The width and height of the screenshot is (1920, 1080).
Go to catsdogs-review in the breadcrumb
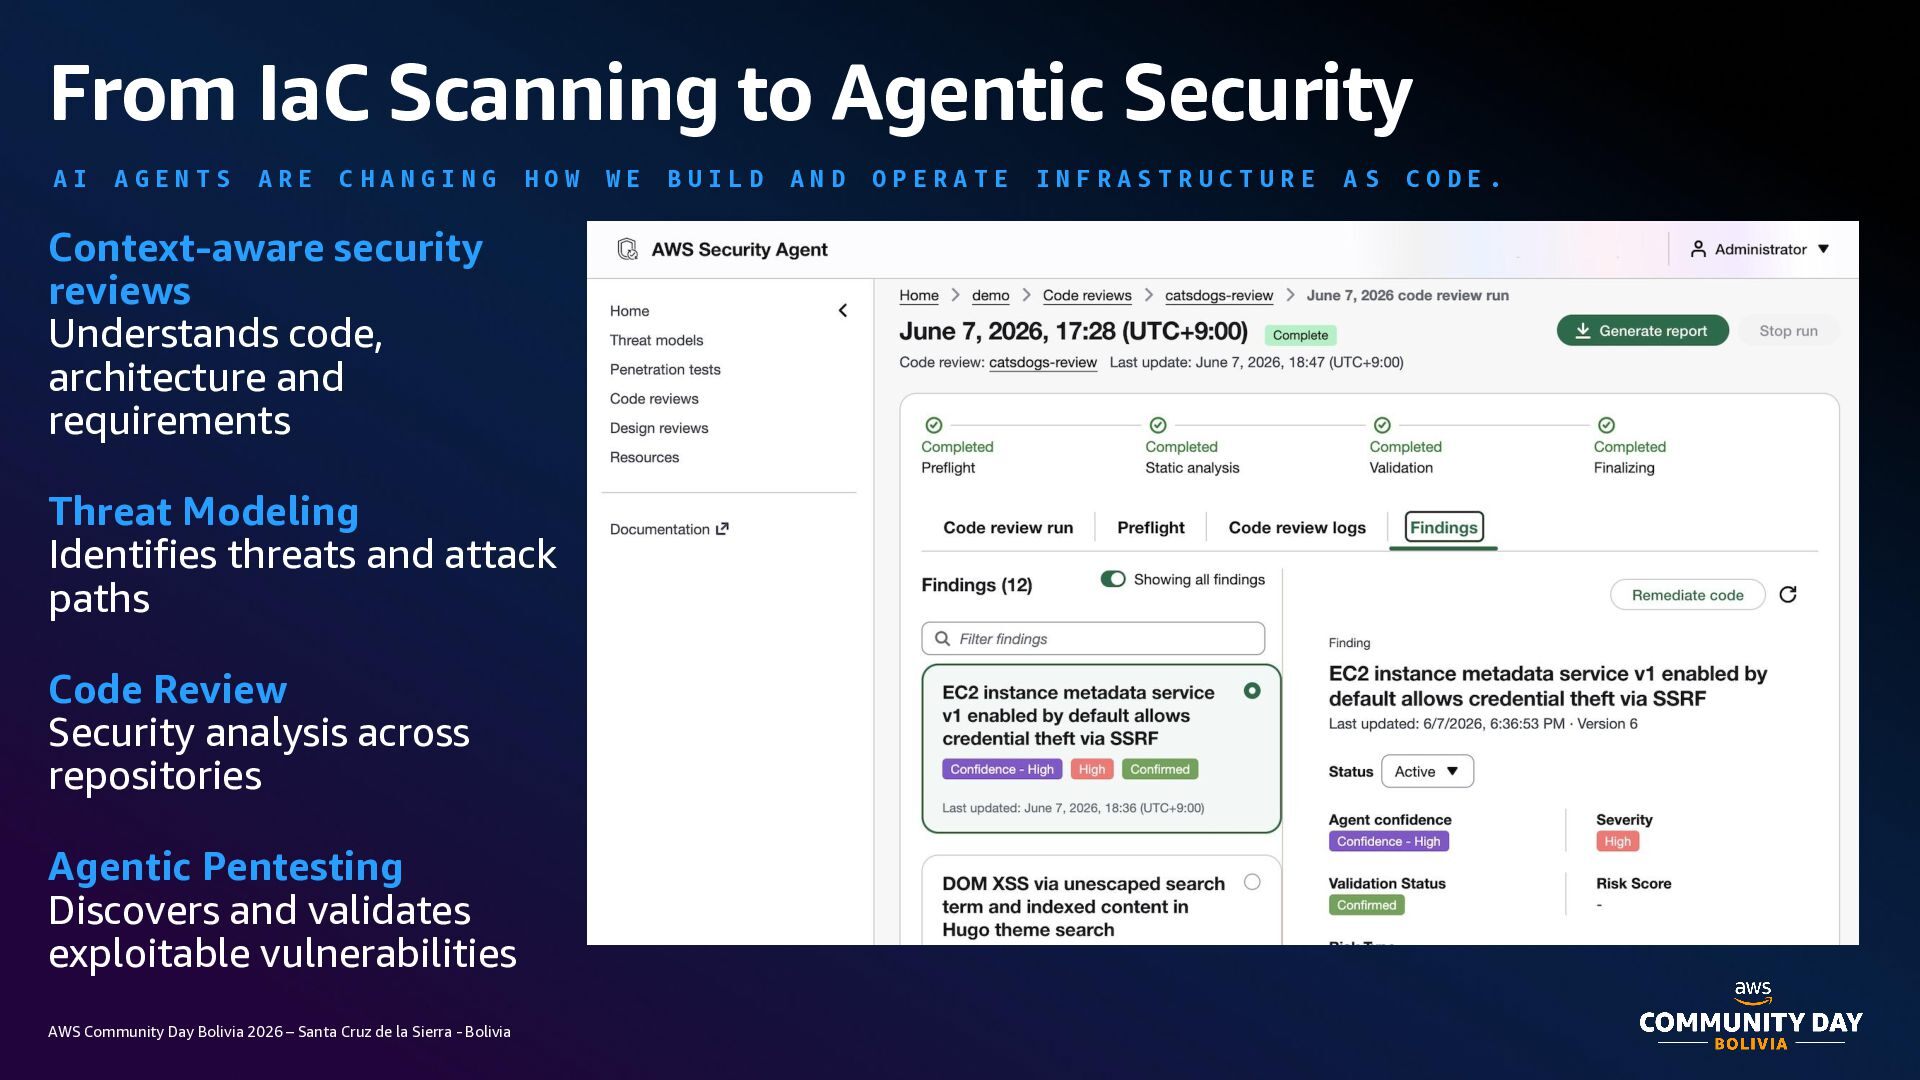tap(1219, 295)
